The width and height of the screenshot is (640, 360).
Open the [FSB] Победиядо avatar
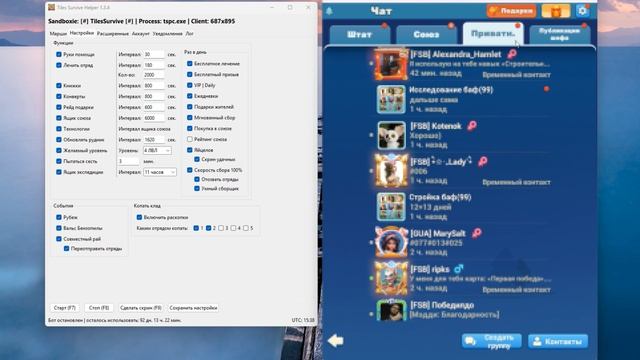[x=391, y=311]
